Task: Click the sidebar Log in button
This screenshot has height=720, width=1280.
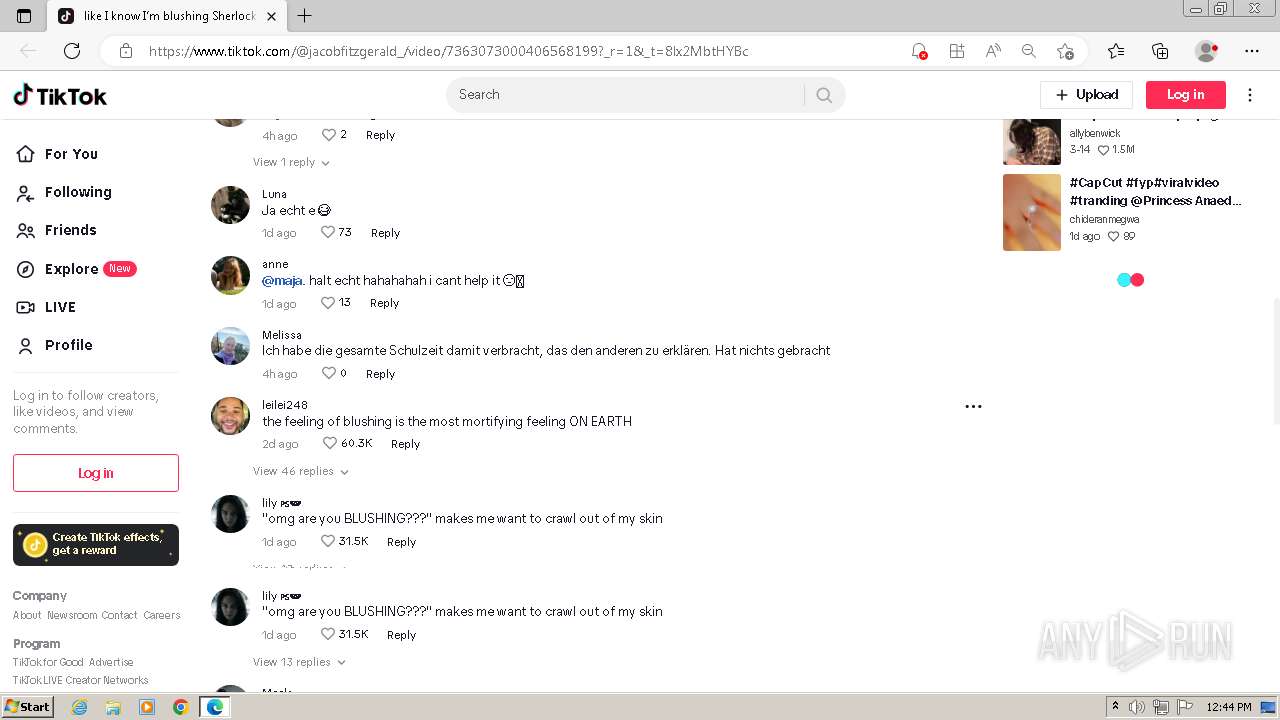Action: click(96, 473)
